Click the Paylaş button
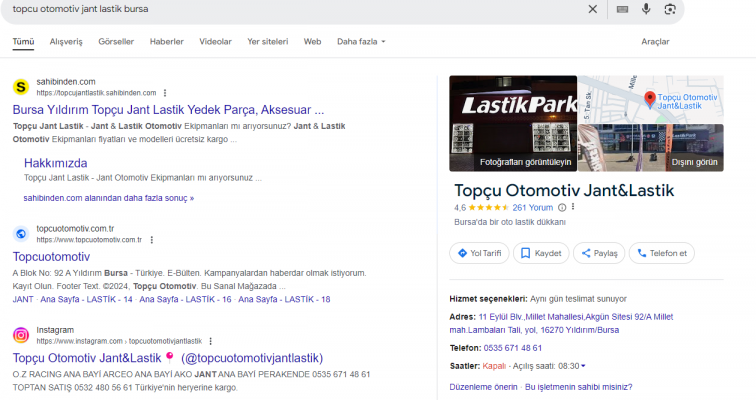Screen dimensions: 756x400 tap(599, 253)
